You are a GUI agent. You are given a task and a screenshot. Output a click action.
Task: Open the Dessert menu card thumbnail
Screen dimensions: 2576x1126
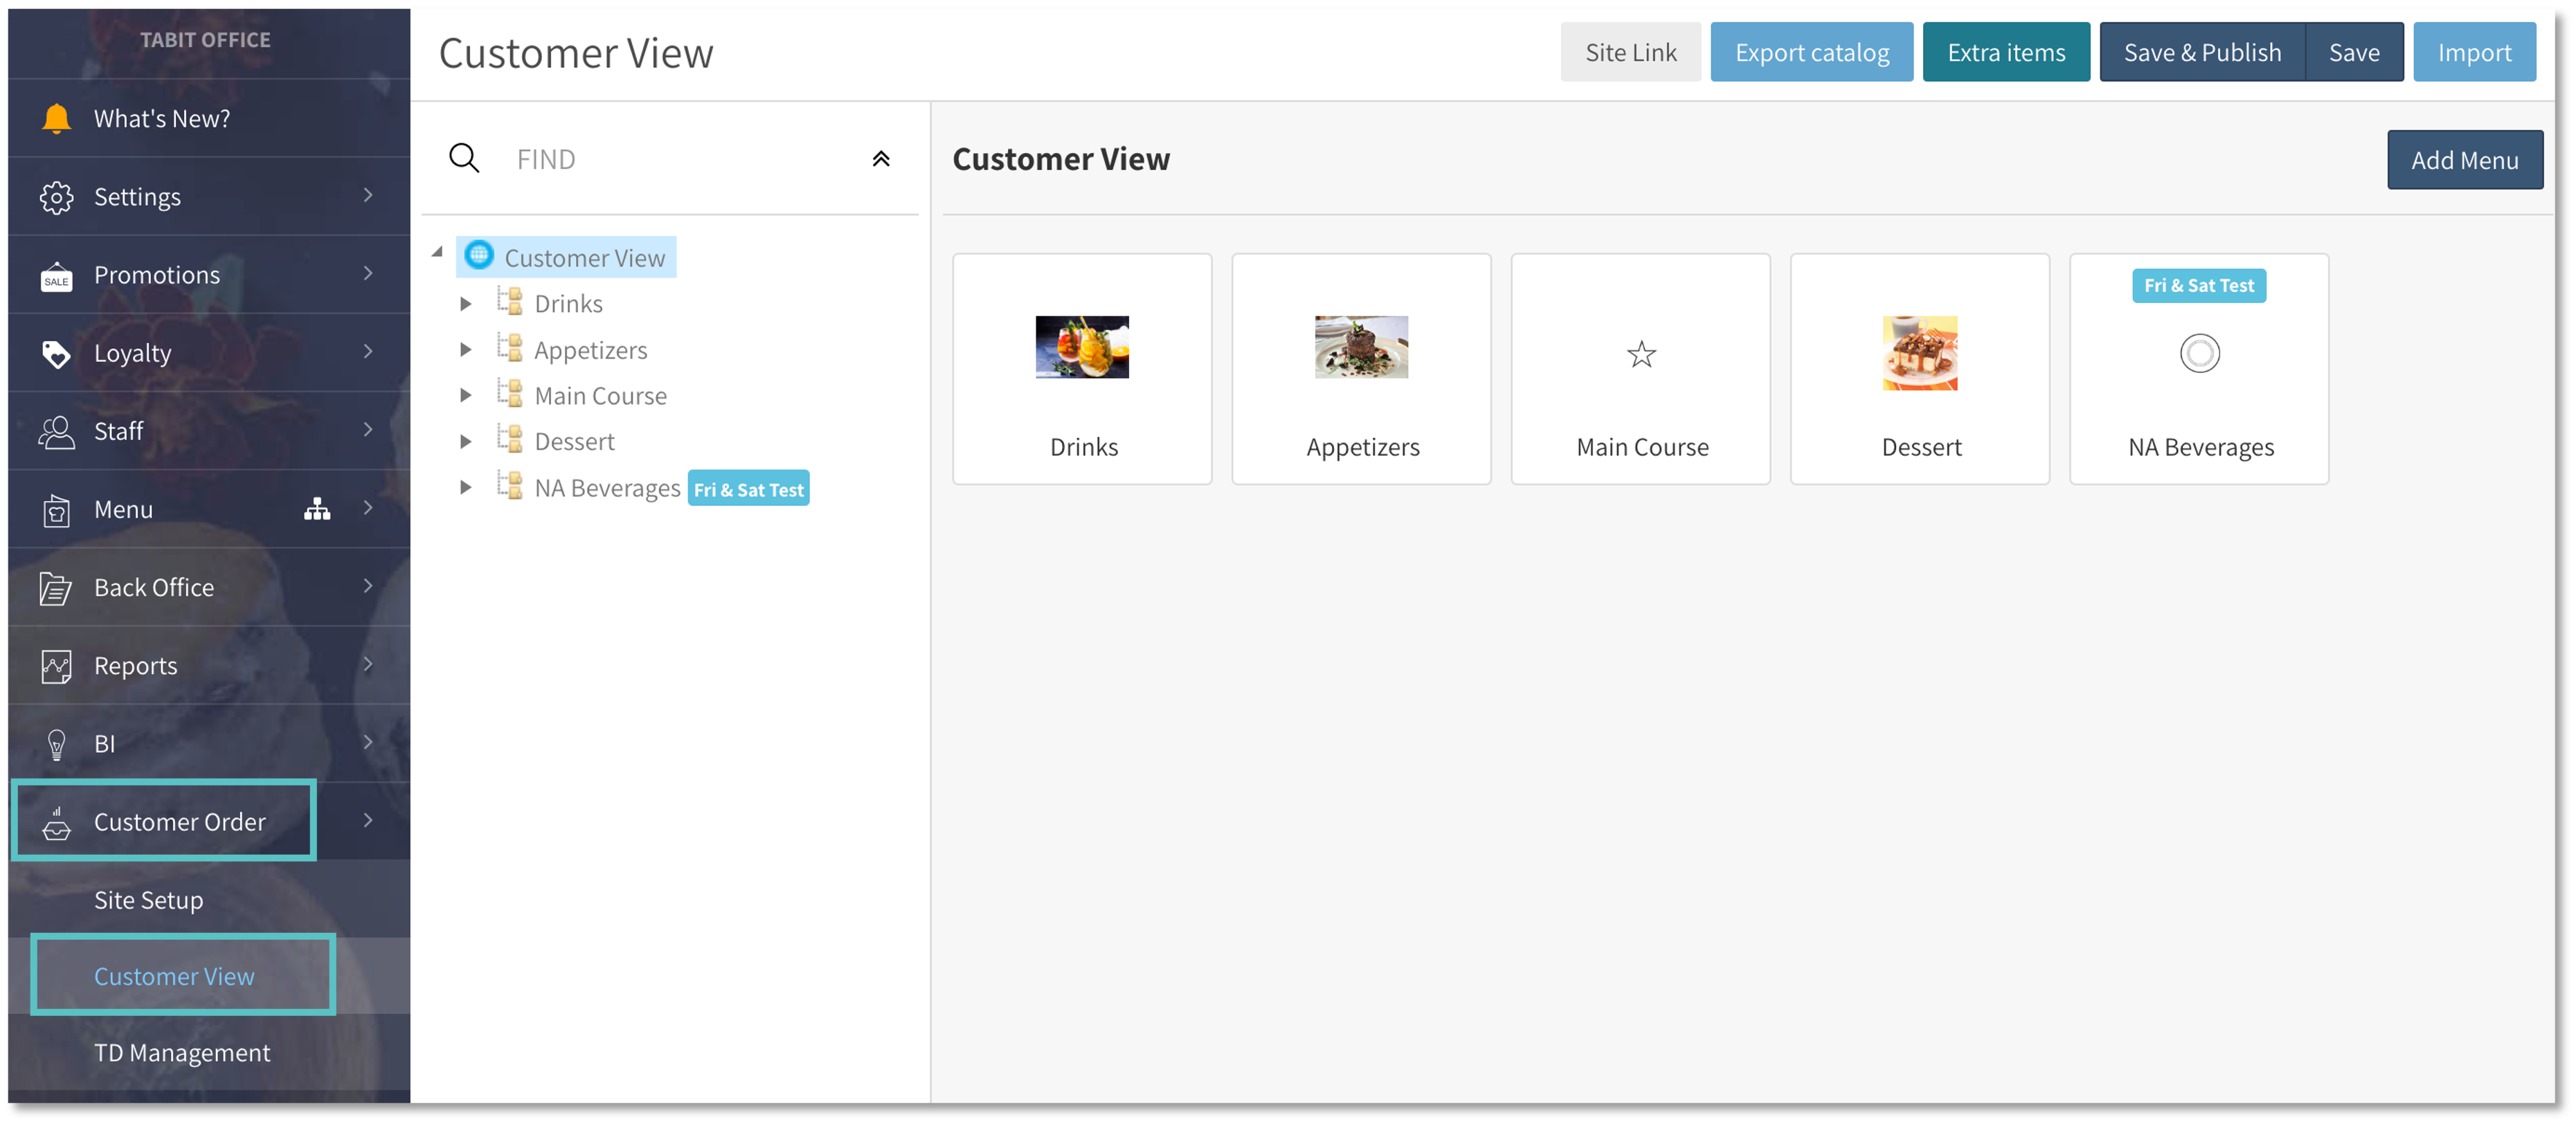pos(1919,353)
